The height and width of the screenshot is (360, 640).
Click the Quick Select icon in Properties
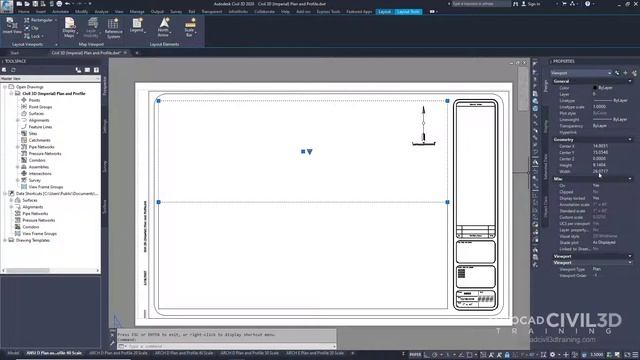tap(634, 73)
